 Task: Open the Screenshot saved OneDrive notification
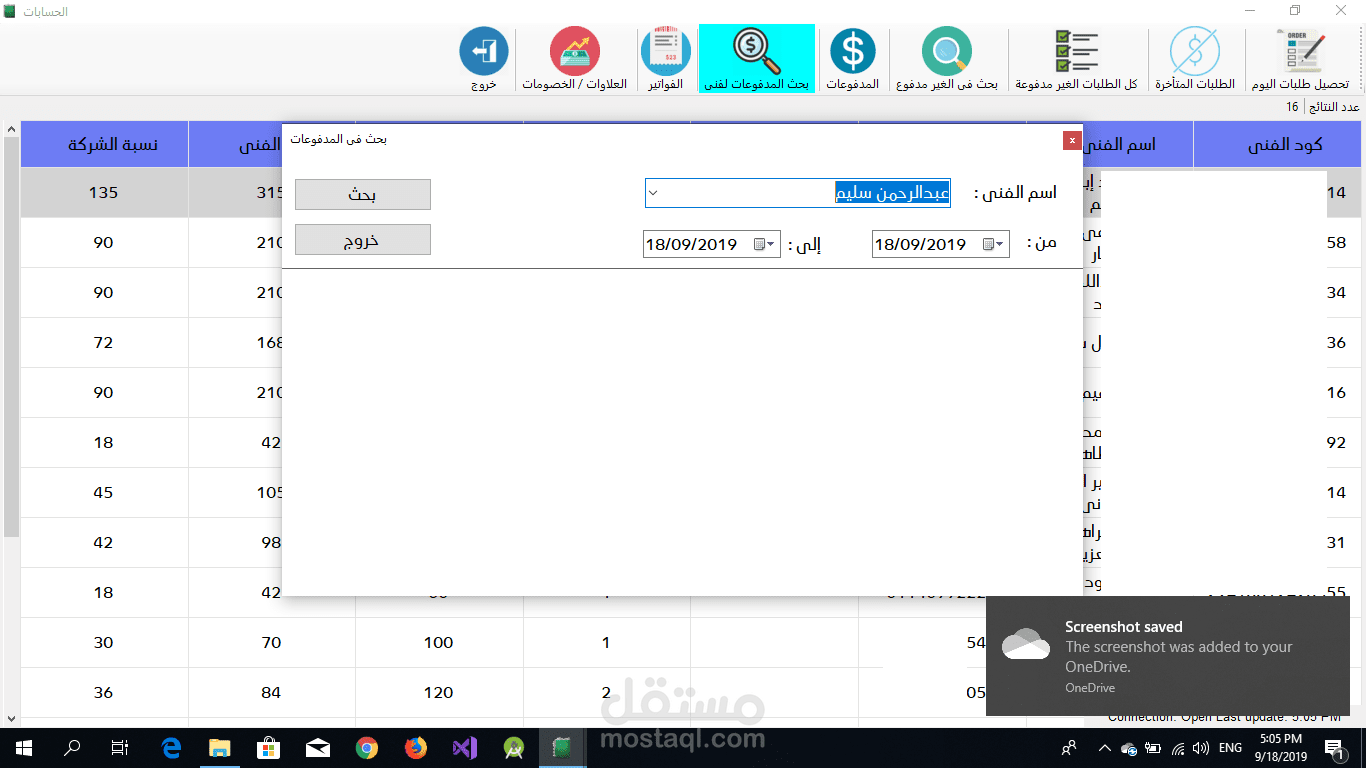[1167, 656]
